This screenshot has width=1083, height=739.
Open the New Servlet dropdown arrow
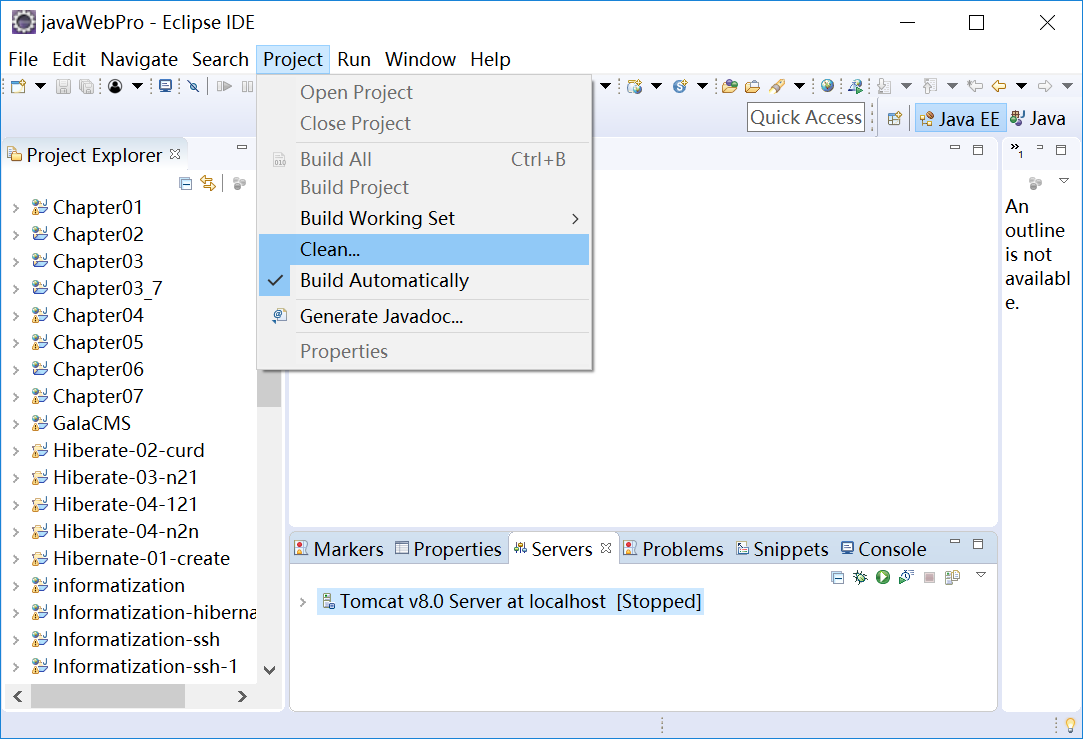pos(702,86)
